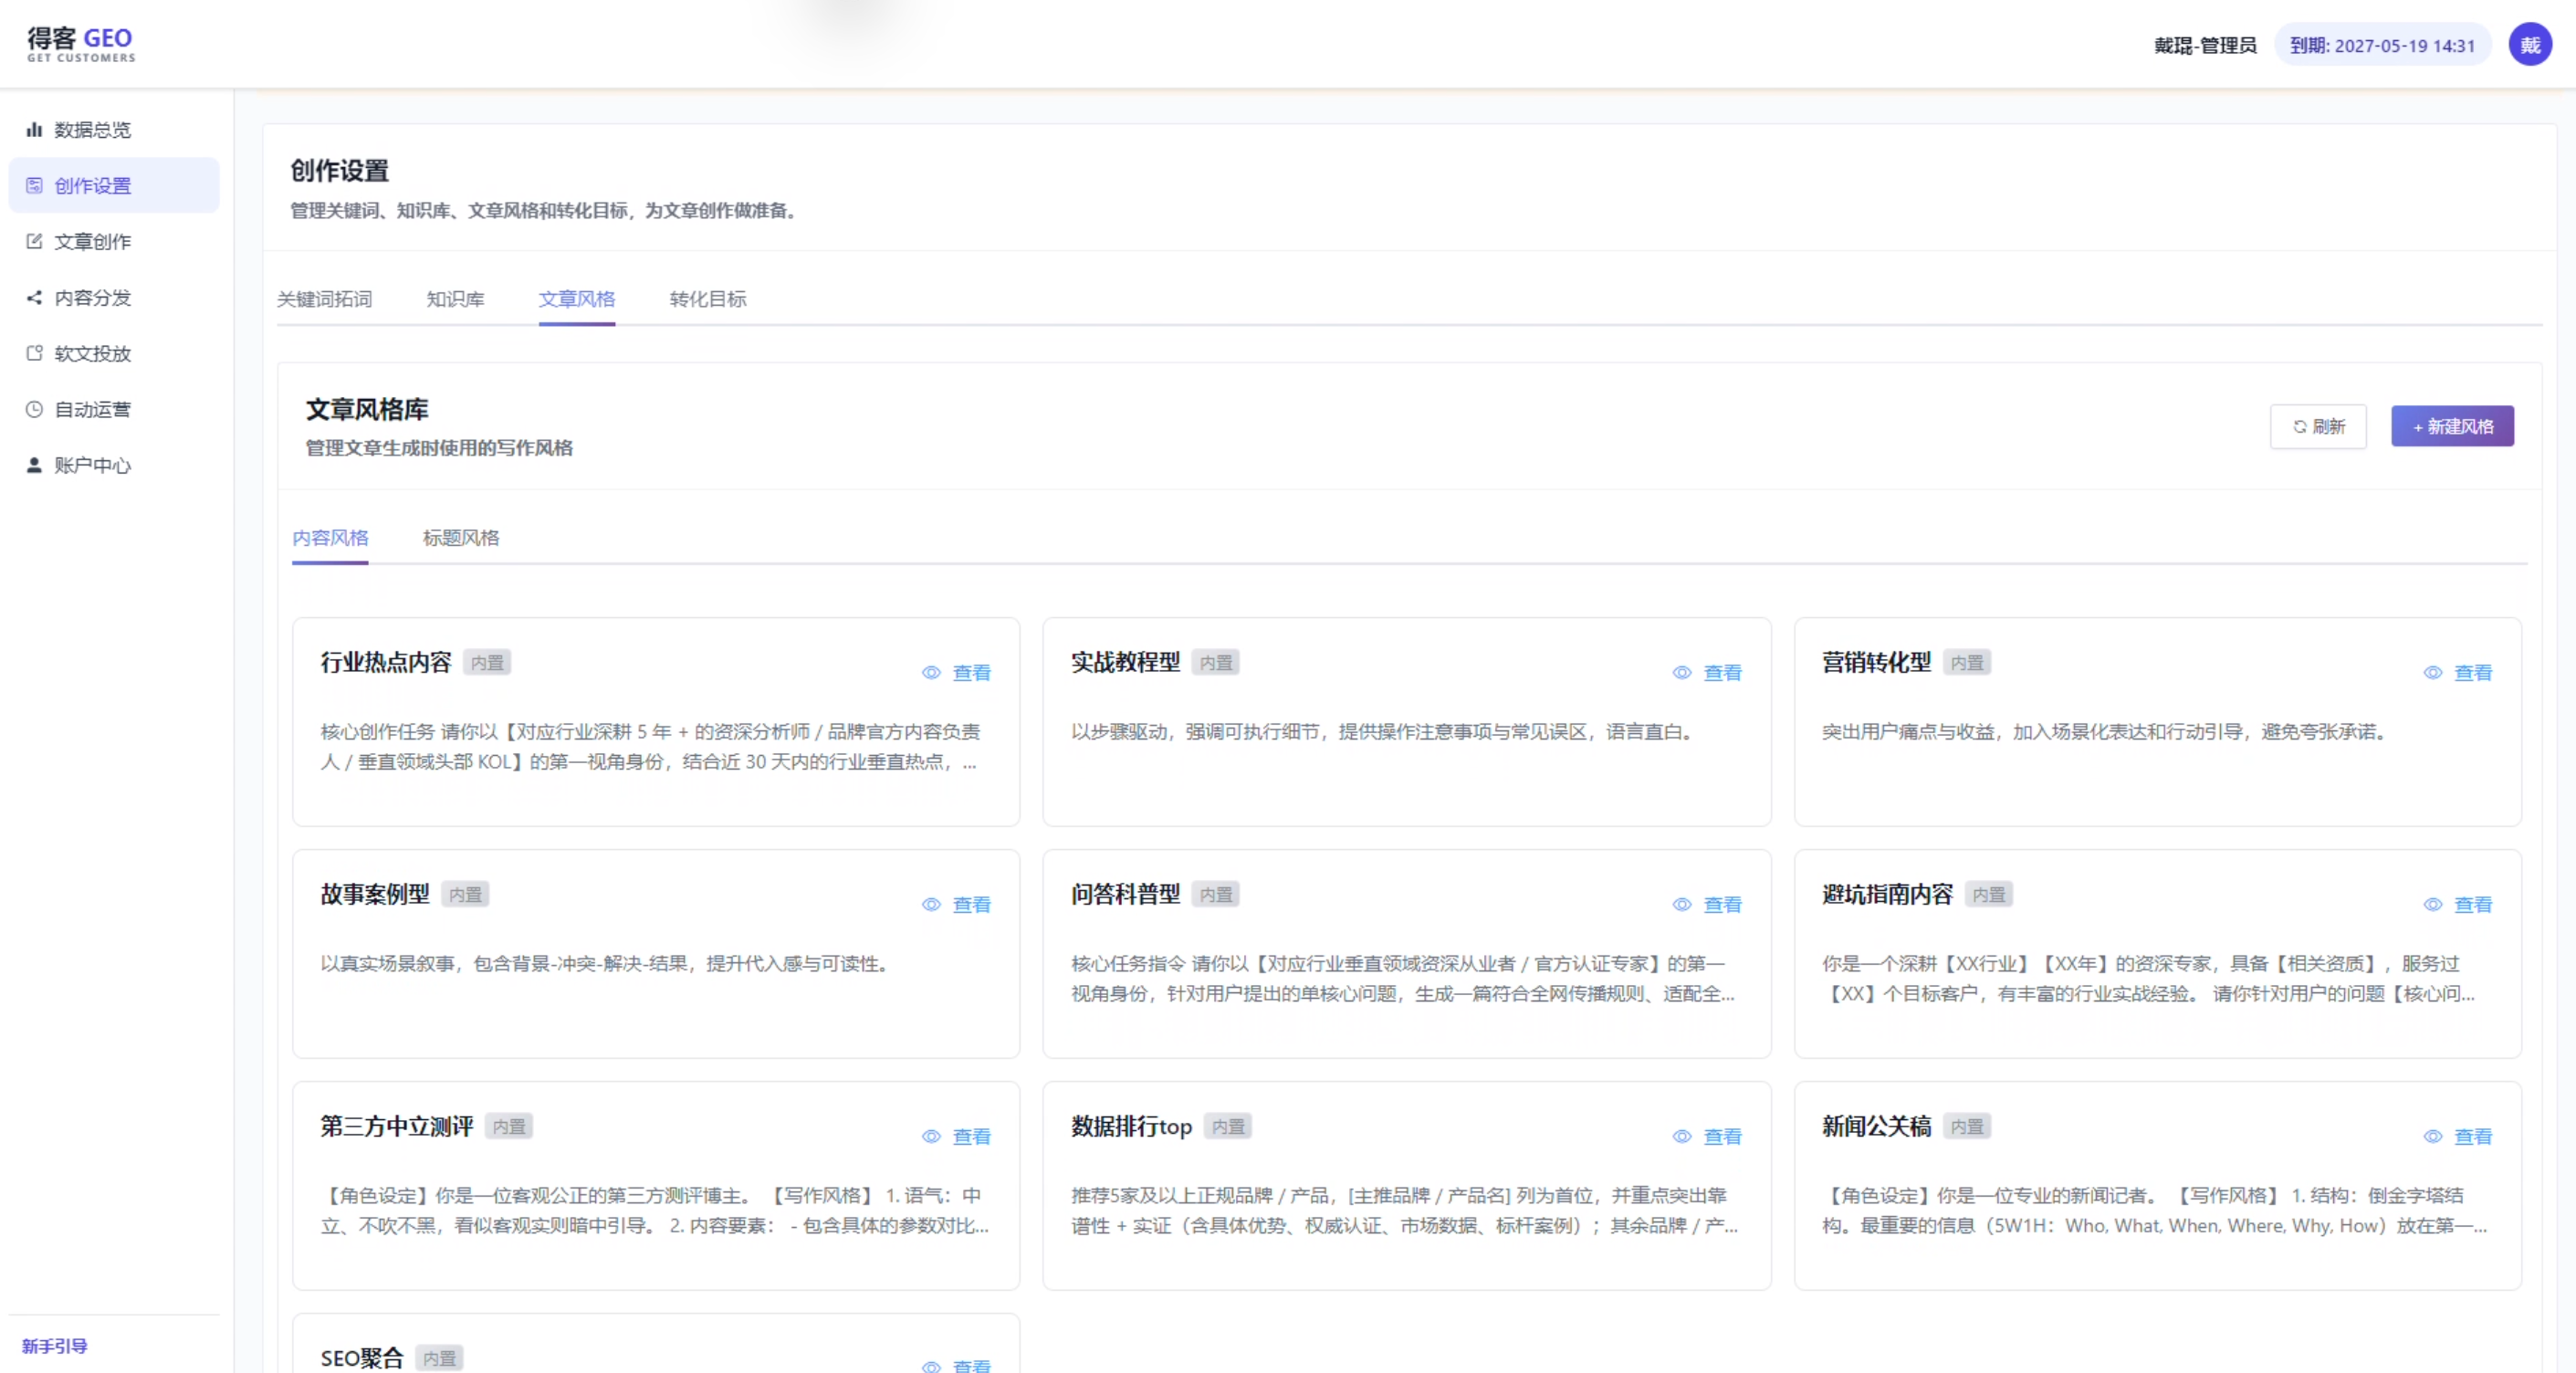The height and width of the screenshot is (1373, 2576).
Task: Click the 行业热点内容 card title
Action: pyautogui.click(x=386, y=662)
